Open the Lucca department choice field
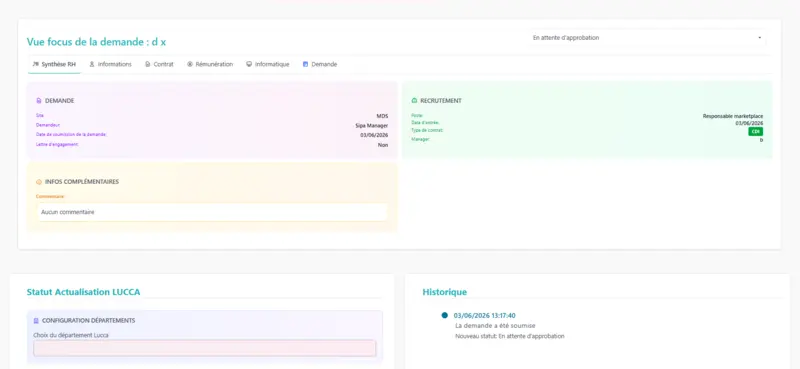Image resolution: width=800 pixels, height=369 pixels. point(205,348)
